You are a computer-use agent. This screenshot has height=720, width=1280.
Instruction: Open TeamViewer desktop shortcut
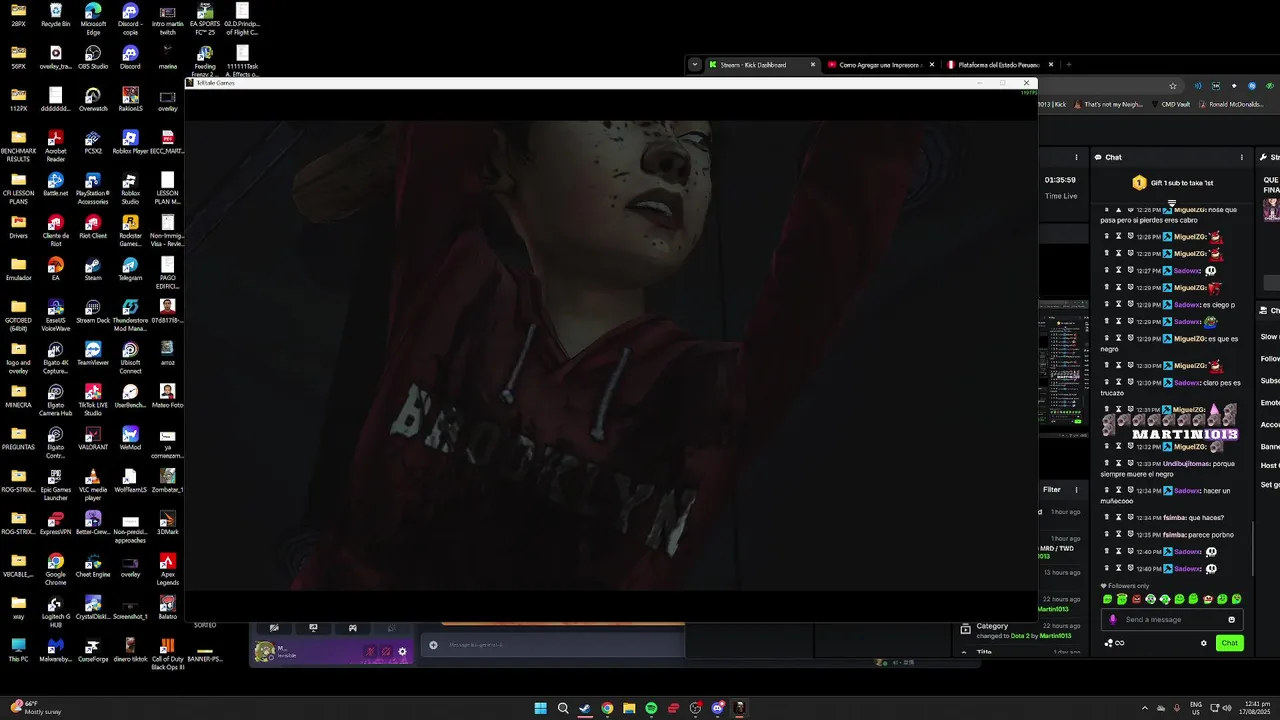pyautogui.click(x=93, y=354)
